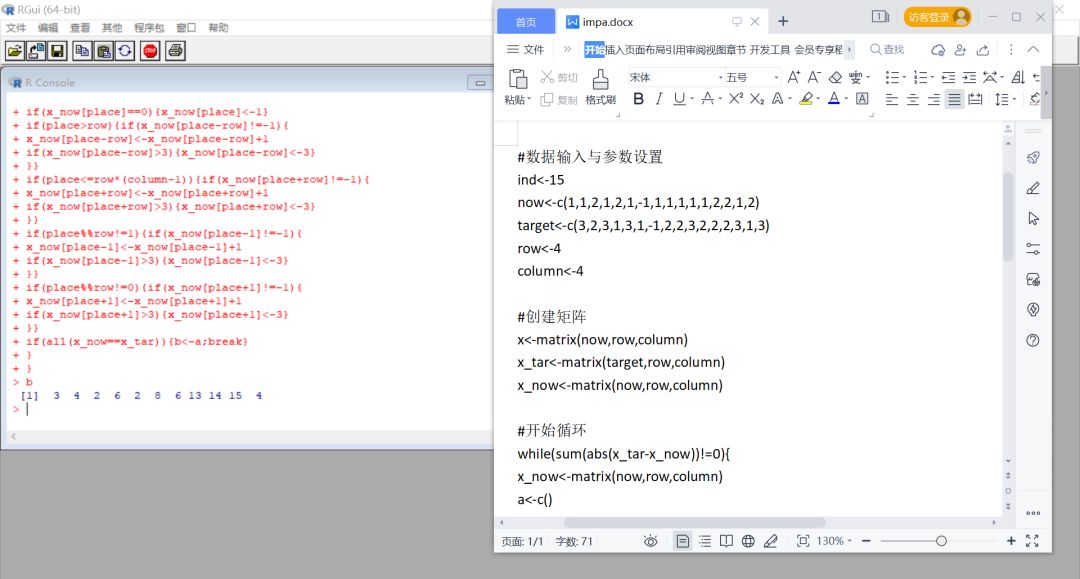The width and height of the screenshot is (1080, 579).
Task: Increase paragraph indent
Action: (969, 77)
